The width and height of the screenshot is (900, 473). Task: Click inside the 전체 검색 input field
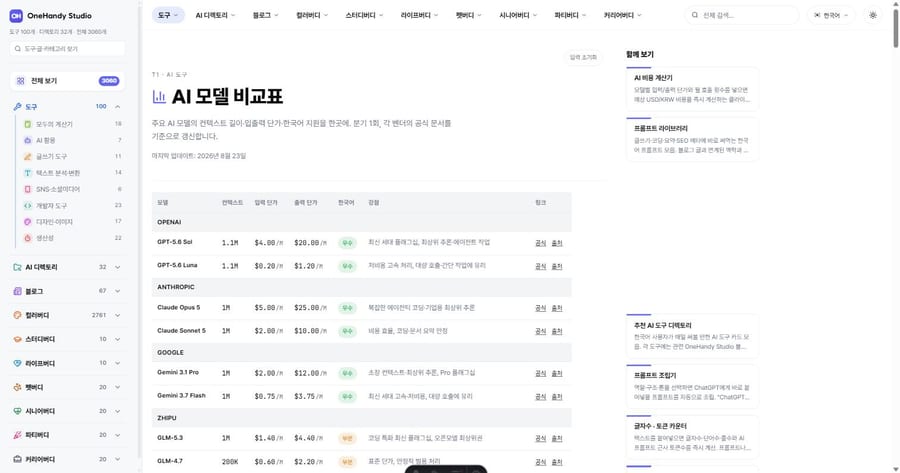[742, 15]
